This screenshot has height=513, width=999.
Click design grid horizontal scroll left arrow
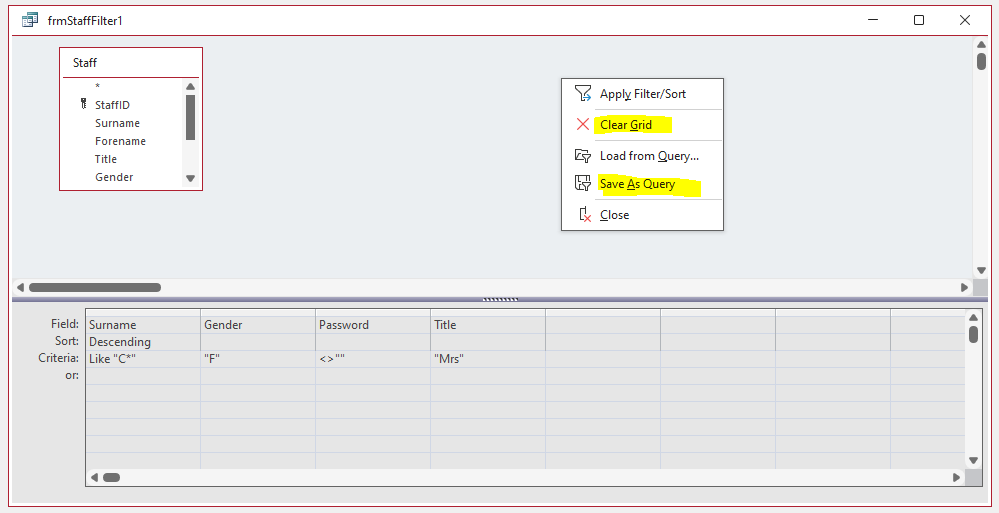(x=94, y=477)
